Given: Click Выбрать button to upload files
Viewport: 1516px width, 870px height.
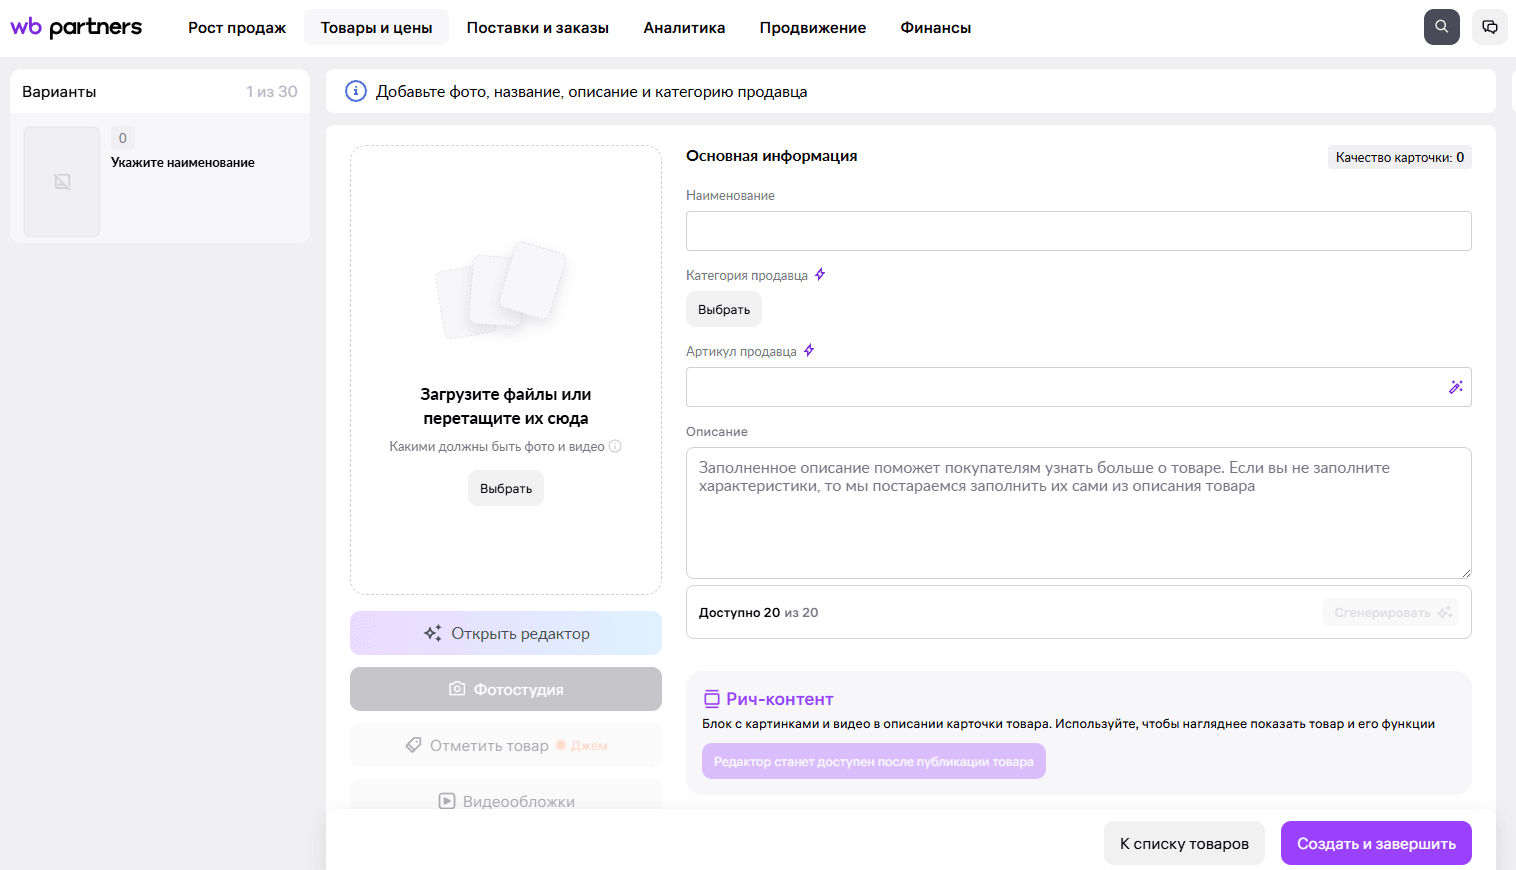Looking at the screenshot, I should tap(506, 488).
